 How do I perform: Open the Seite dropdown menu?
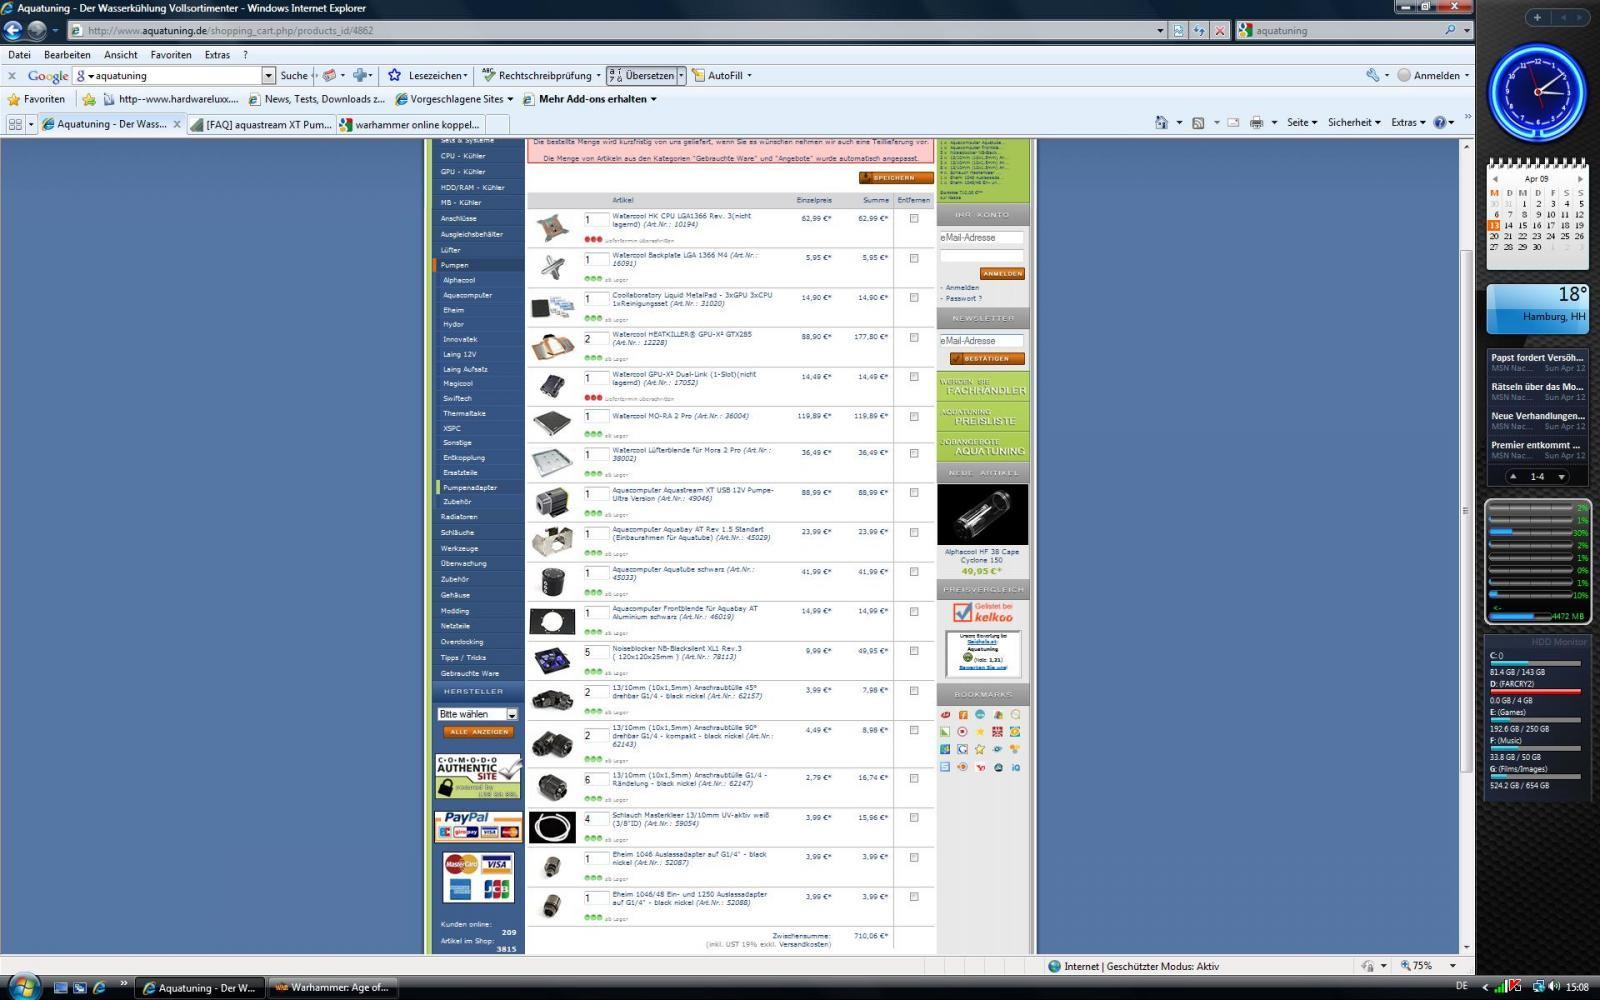pos(1302,122)
